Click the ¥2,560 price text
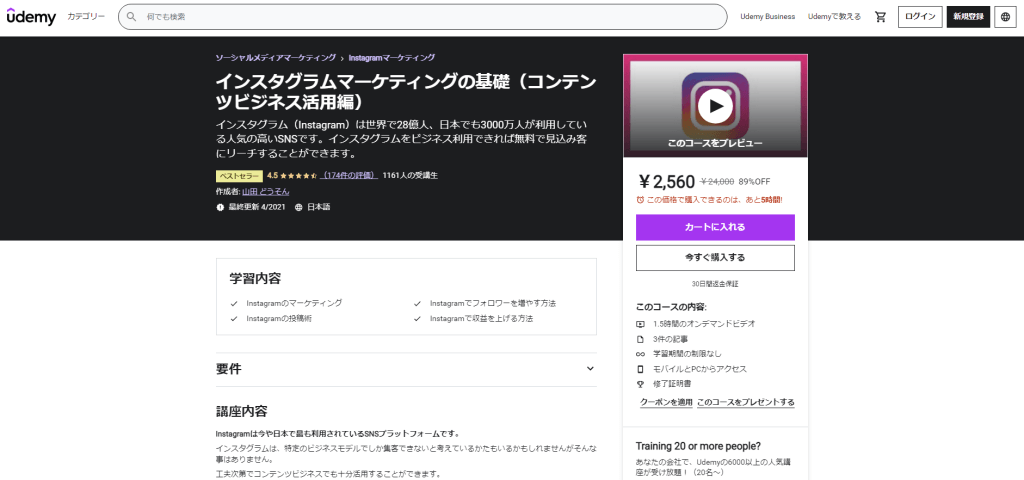Image resolution: width=1024 pixels, height=480 pixels. [x=666, y=182]
